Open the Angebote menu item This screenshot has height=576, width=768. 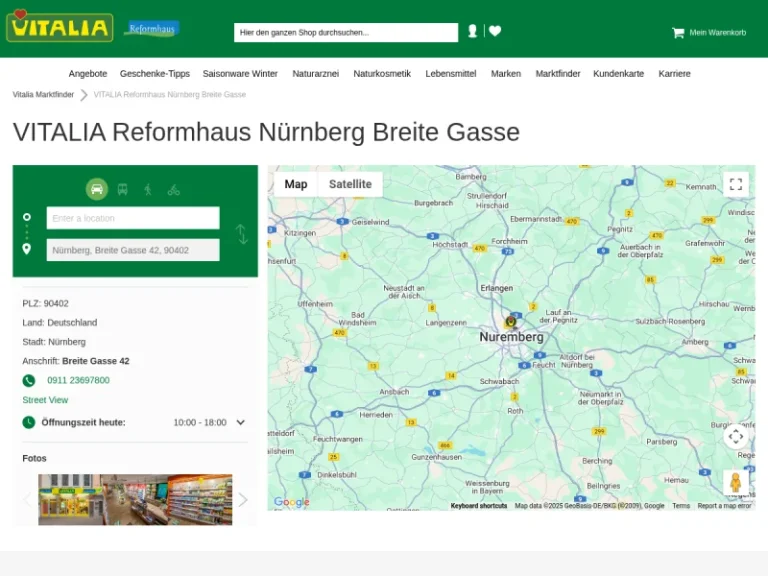(88, 74)
